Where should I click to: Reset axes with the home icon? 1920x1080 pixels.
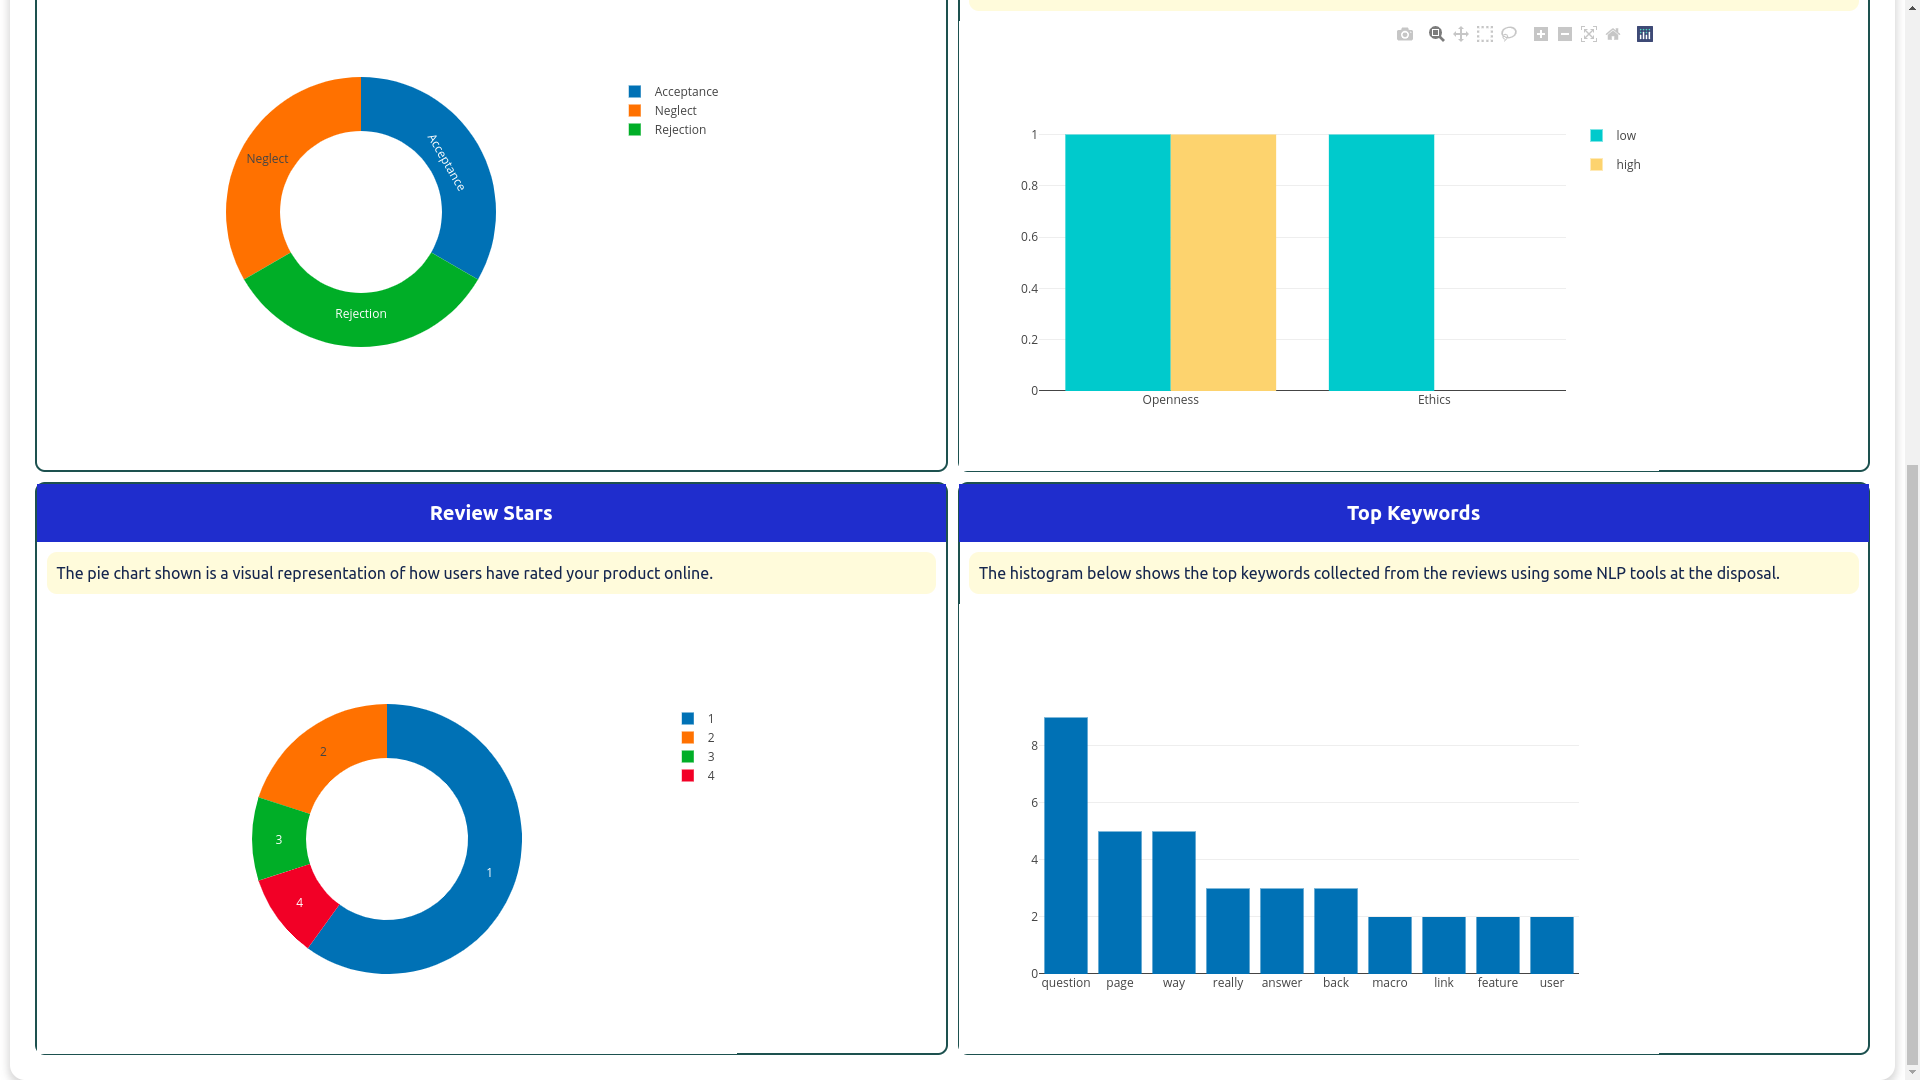1613,35
